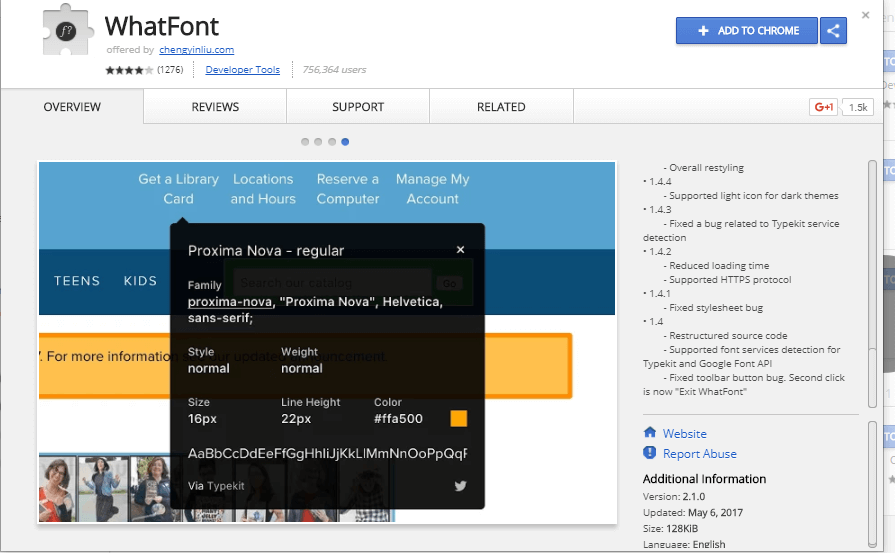
Task: Click the Additional Information heading
Action: click(x=704, y=479)
